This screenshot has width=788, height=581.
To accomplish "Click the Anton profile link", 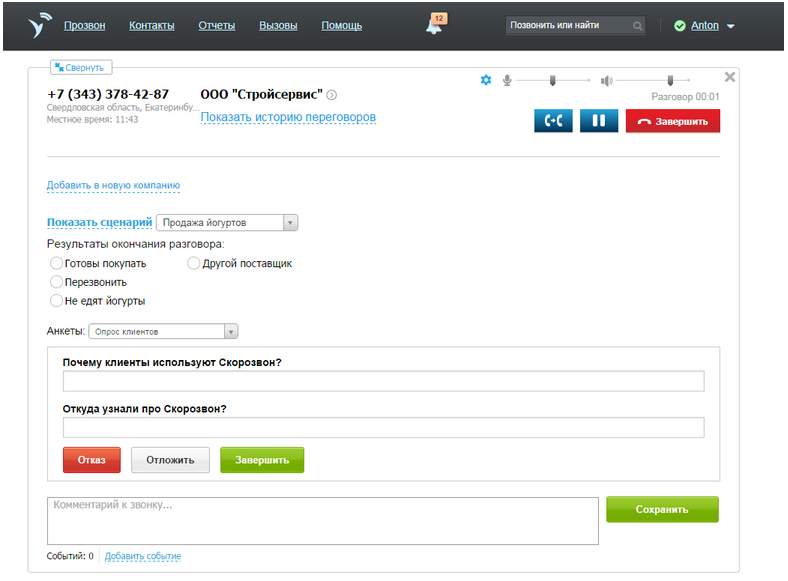I will point(705,25).
